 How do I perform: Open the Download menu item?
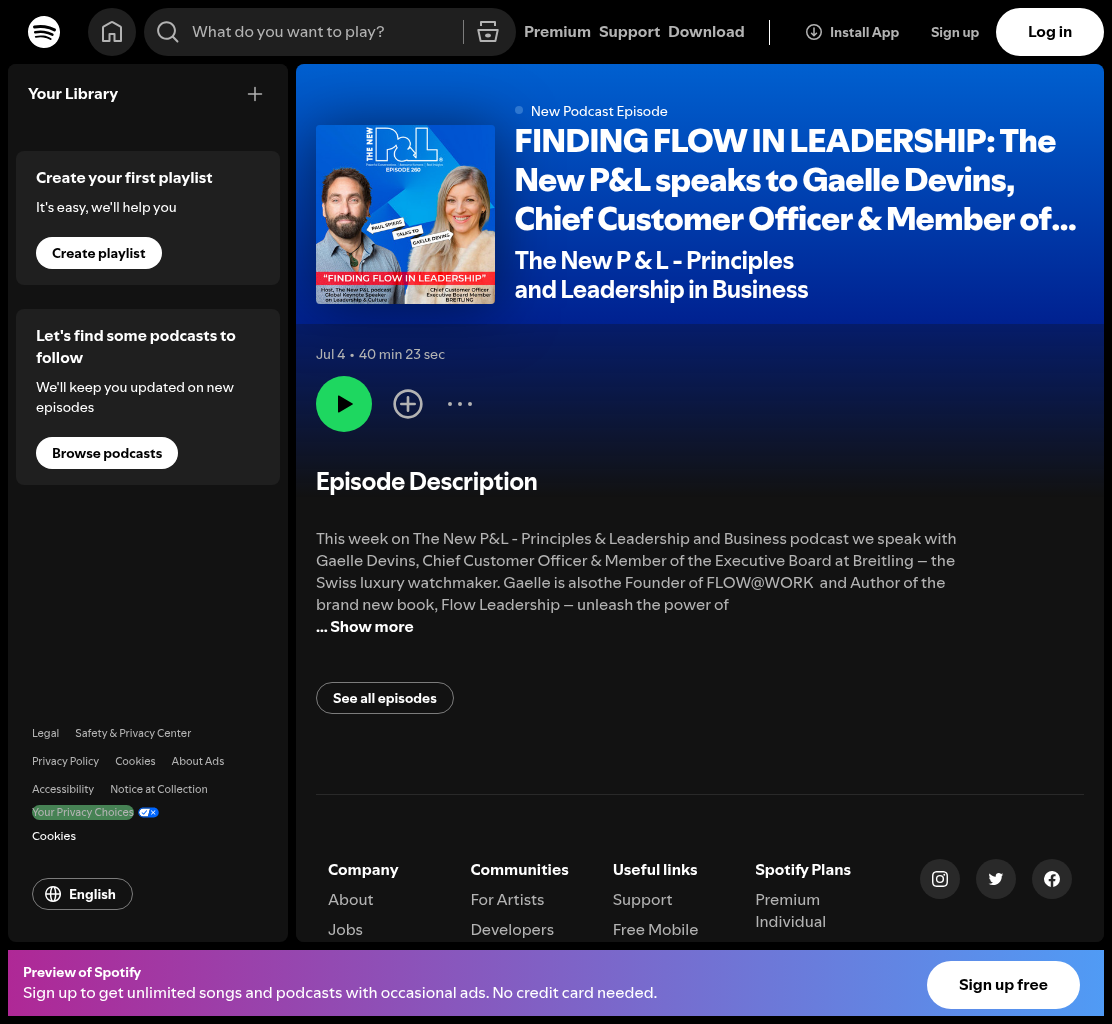tap(706, 32)
